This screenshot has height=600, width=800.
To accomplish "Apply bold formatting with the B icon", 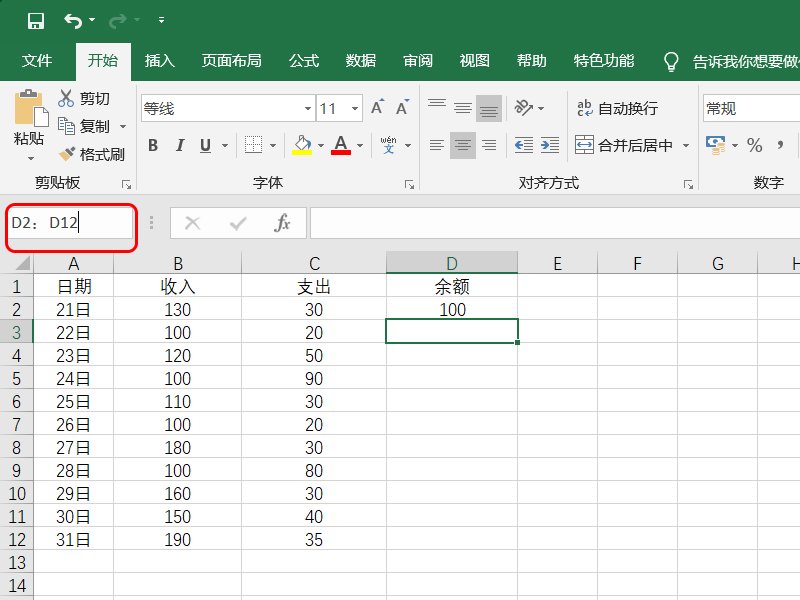I will 152,145.
